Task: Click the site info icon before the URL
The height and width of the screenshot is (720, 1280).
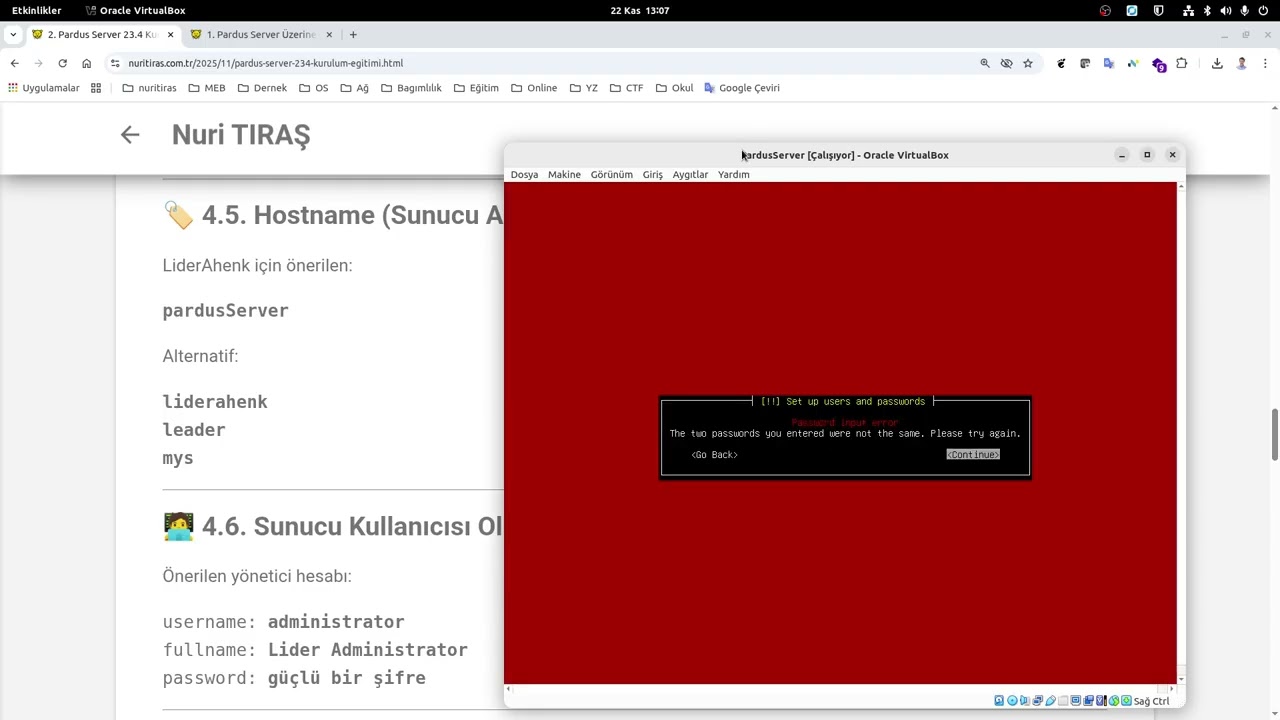Action: (115, 63)
